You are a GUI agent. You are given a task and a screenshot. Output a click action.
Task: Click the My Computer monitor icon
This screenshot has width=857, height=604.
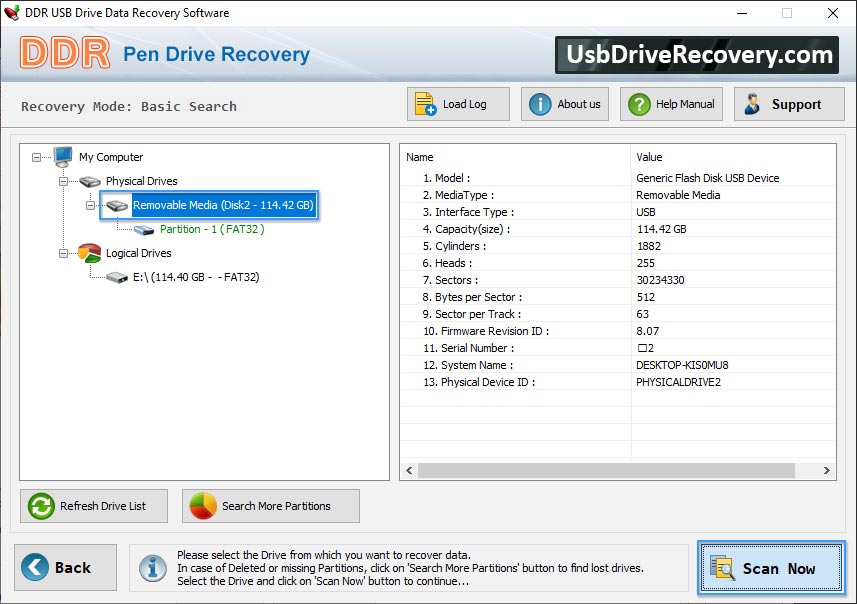(x=63, y=157)
